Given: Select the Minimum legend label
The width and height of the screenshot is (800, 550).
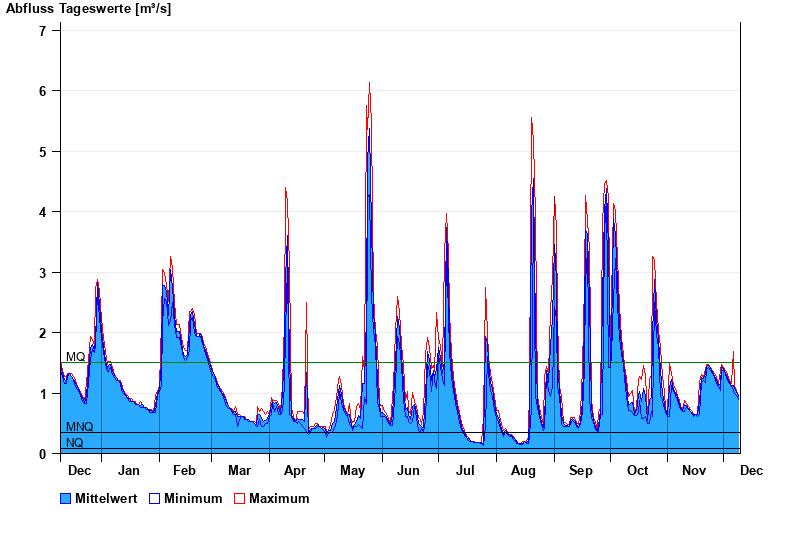Looking at the screenshot, I should [193, 498].
